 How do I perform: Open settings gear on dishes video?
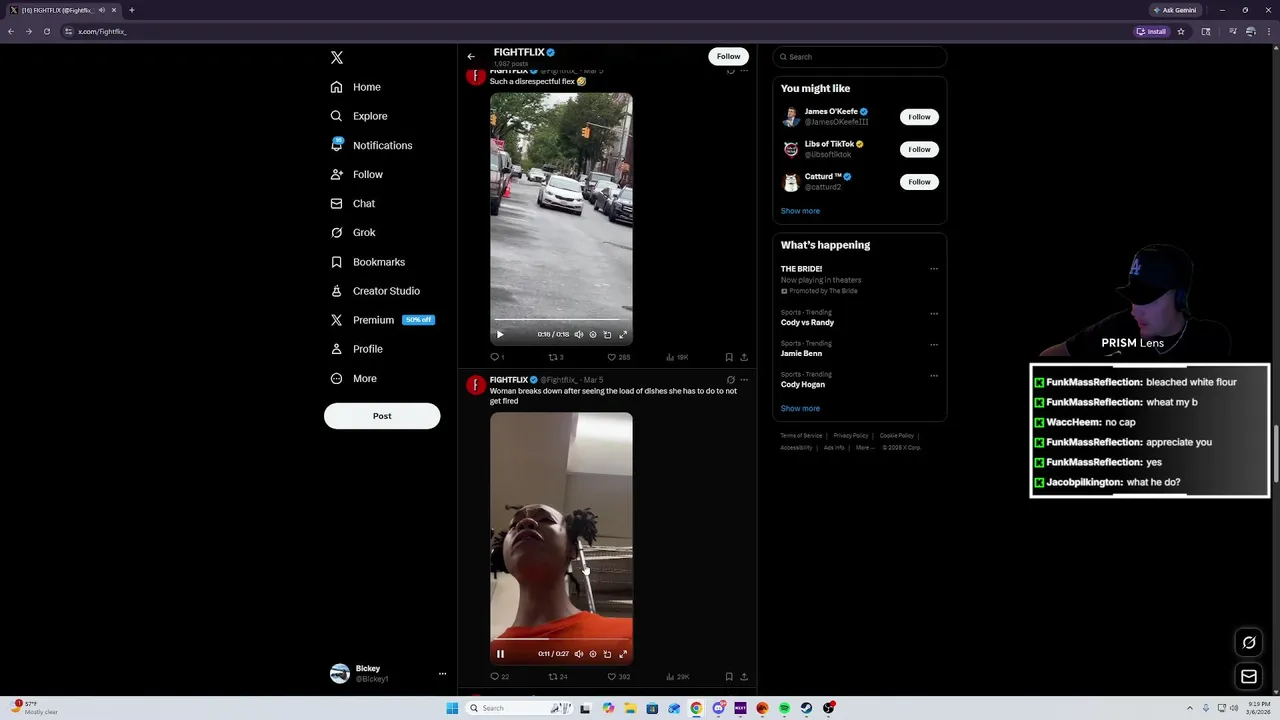[593, 654]
